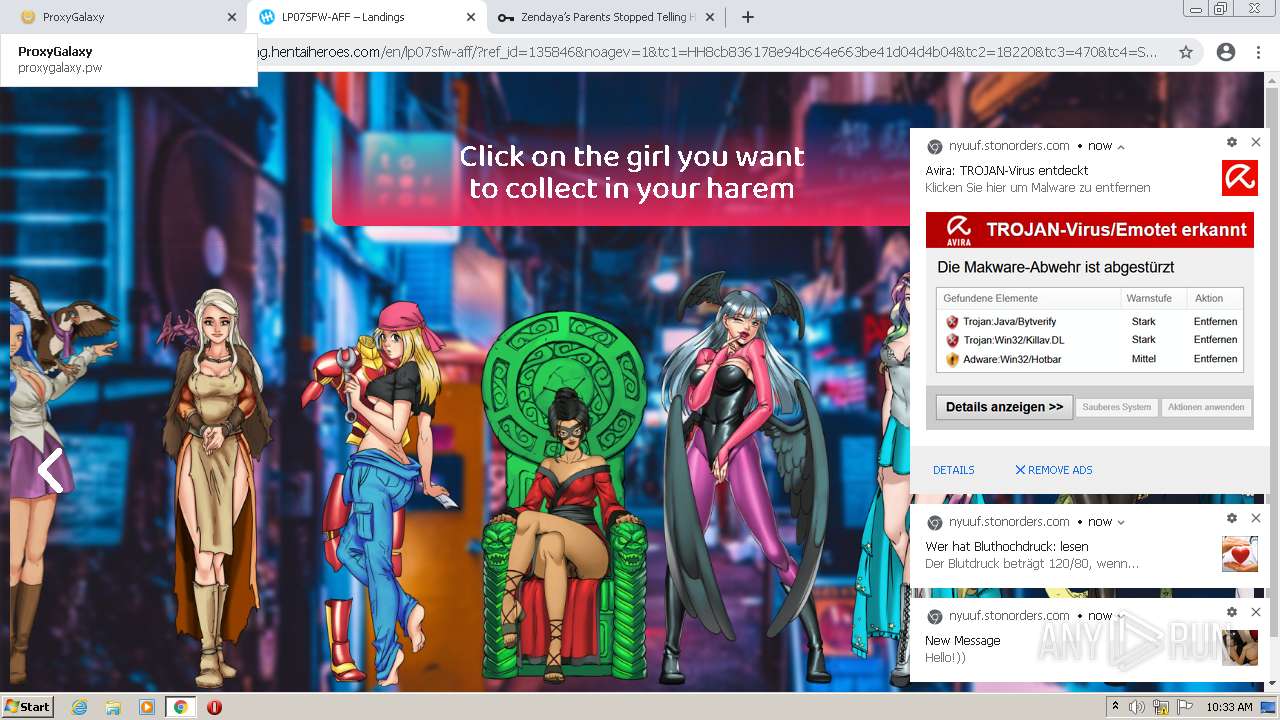This screenshot has height=720, width=1280.
Task: Close the Avira TROJAN notification
Action: point(1256,143)
